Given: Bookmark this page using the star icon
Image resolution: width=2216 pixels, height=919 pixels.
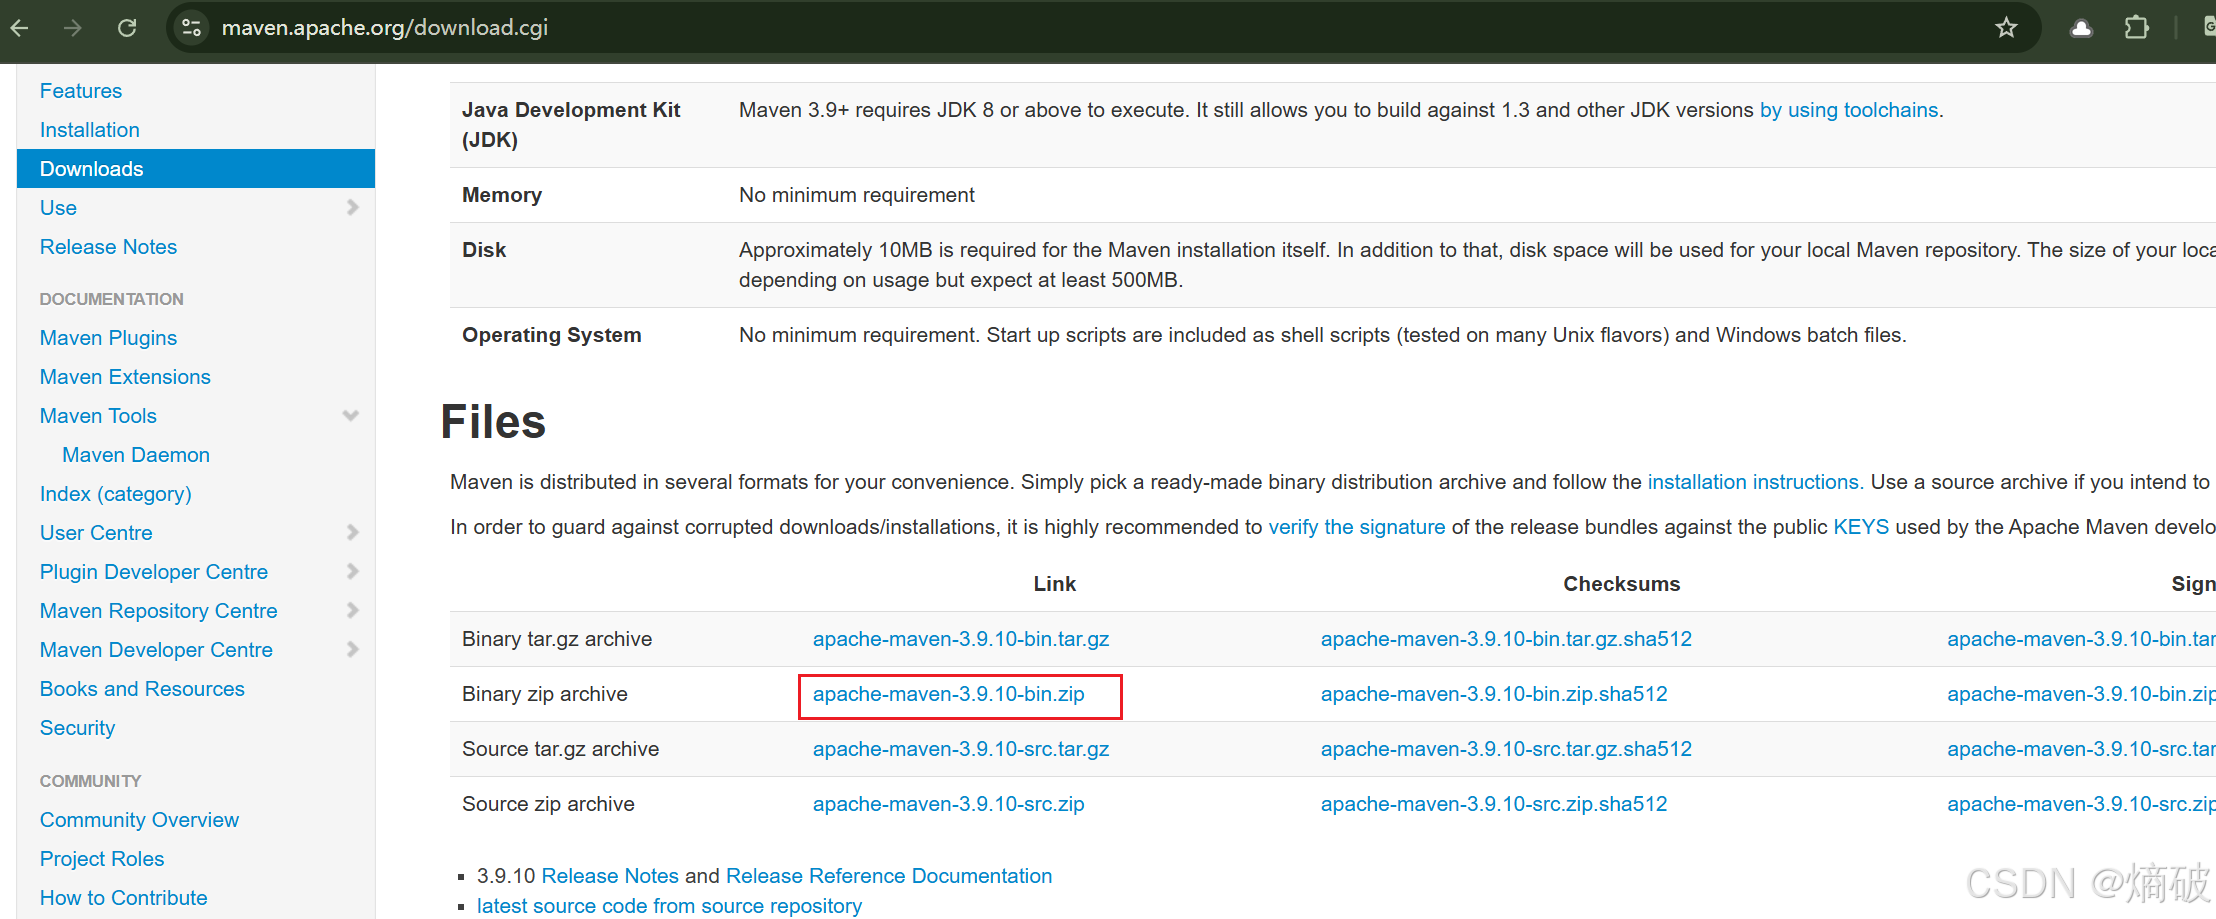Looking at the screenshot, I should tap(2007, 28).
